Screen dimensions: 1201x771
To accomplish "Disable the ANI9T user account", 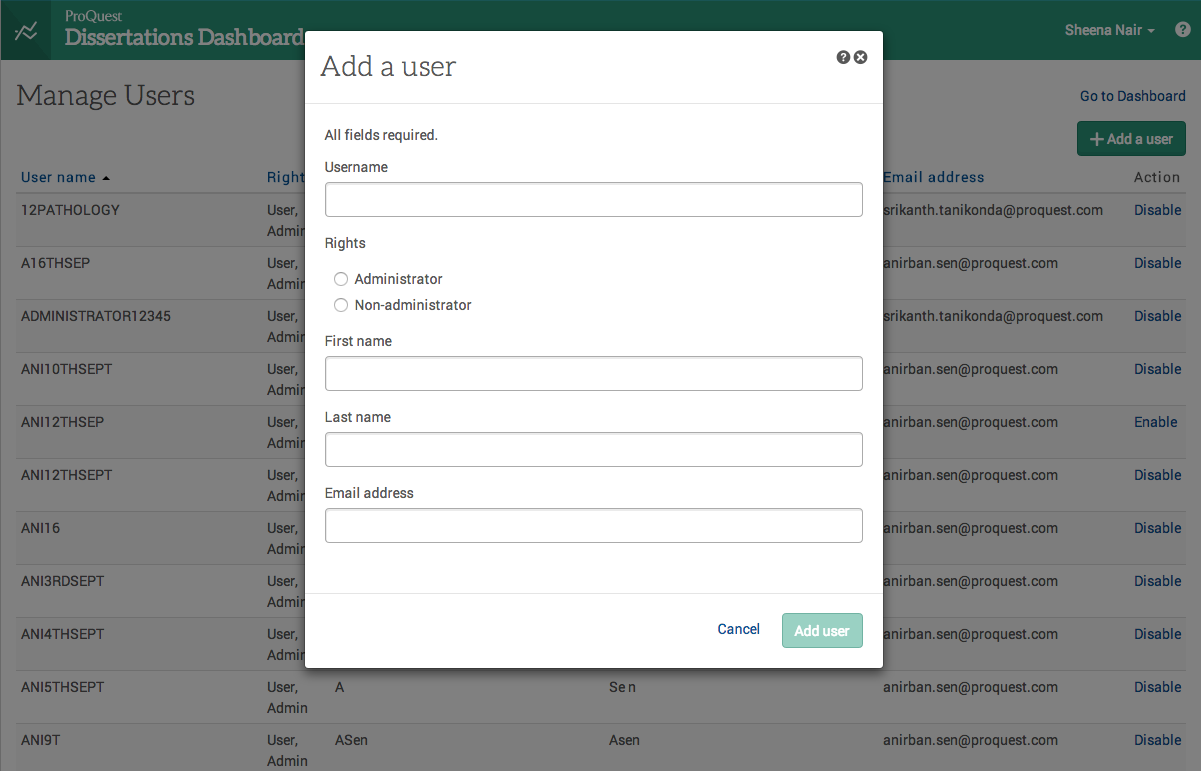I will 1157,740.
